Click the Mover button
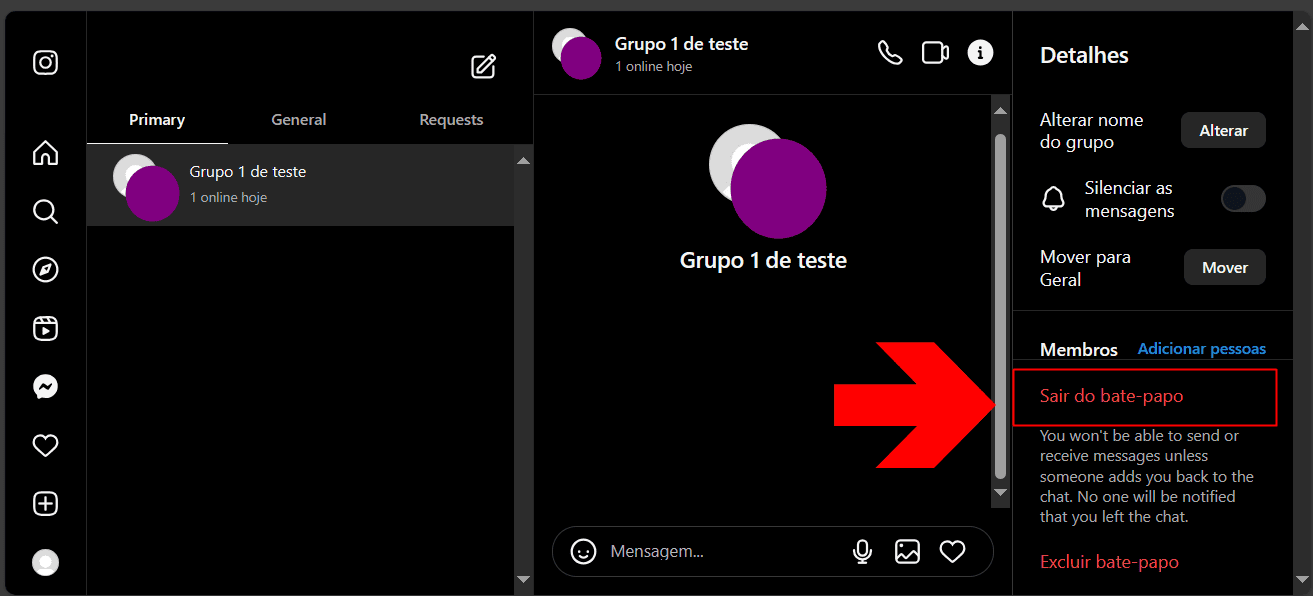 [x=1225, y=268]
